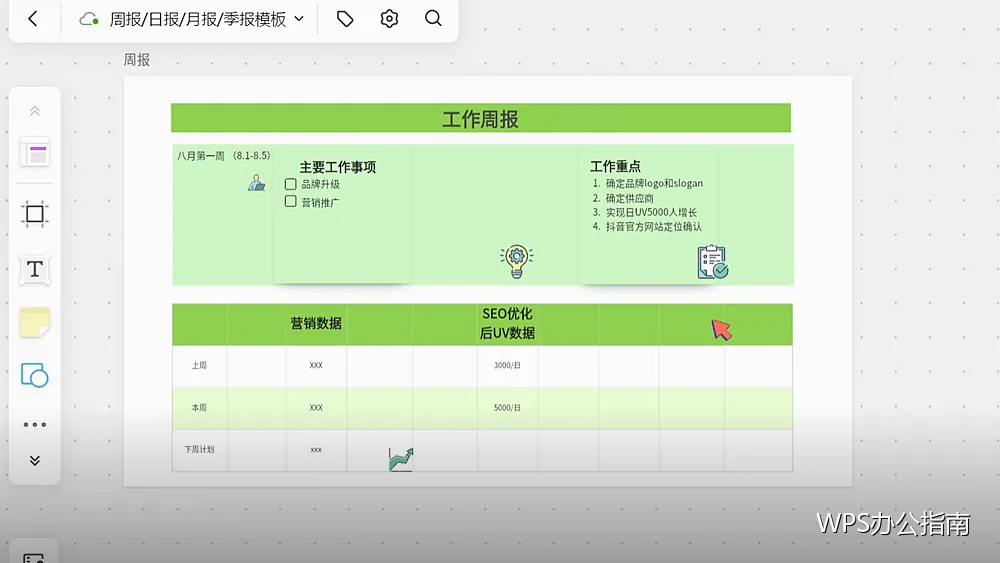Click the 3000/日 table cell
This screenshot has width=1000, height=563.
(x=508, y=366)
